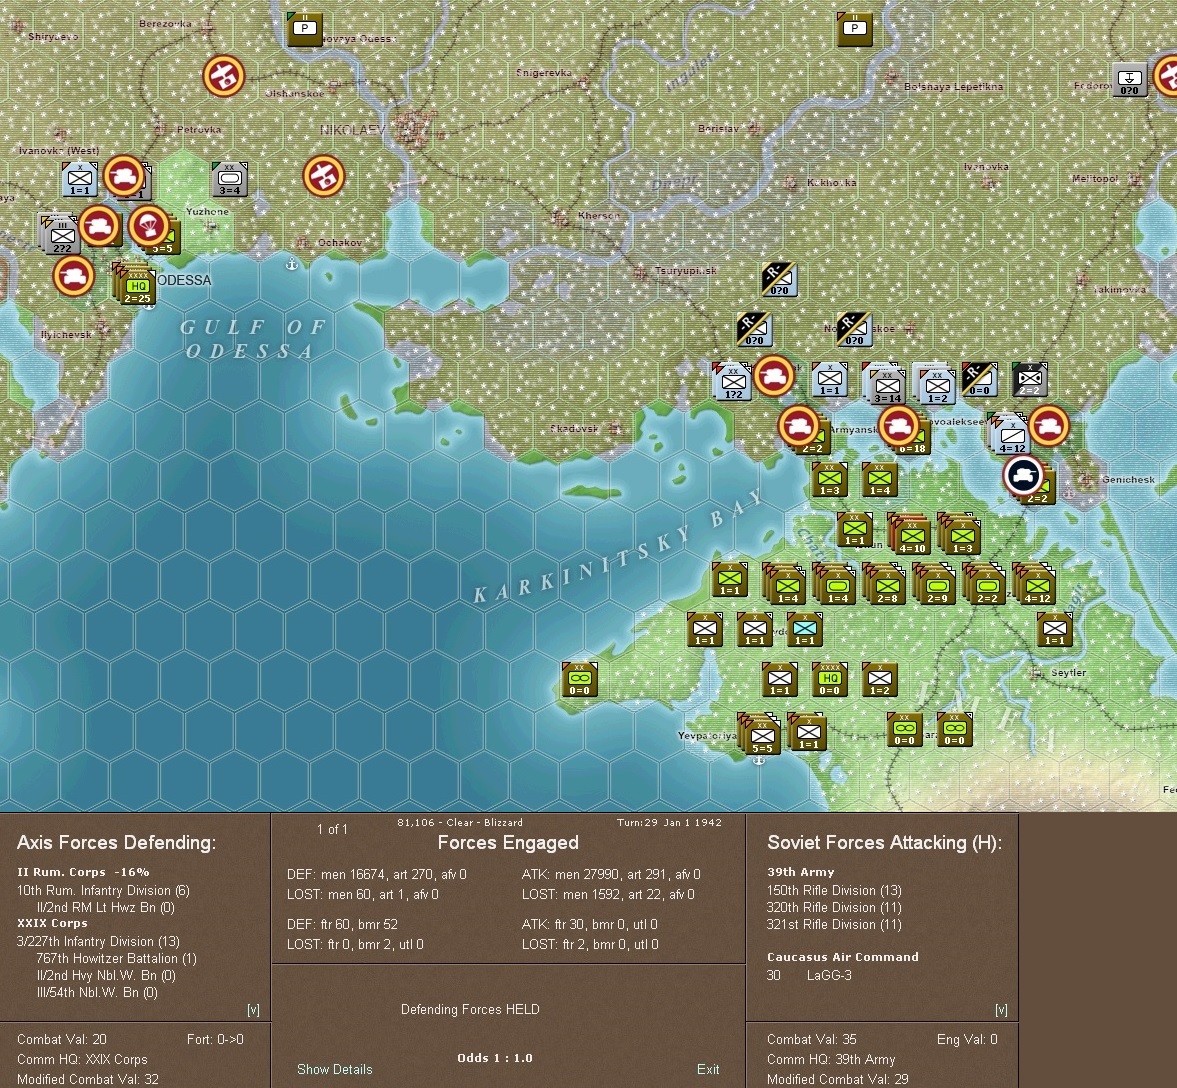Select the P counter near Novaya Odessa
1177x1088 pixels.
[x=305, y=29]
